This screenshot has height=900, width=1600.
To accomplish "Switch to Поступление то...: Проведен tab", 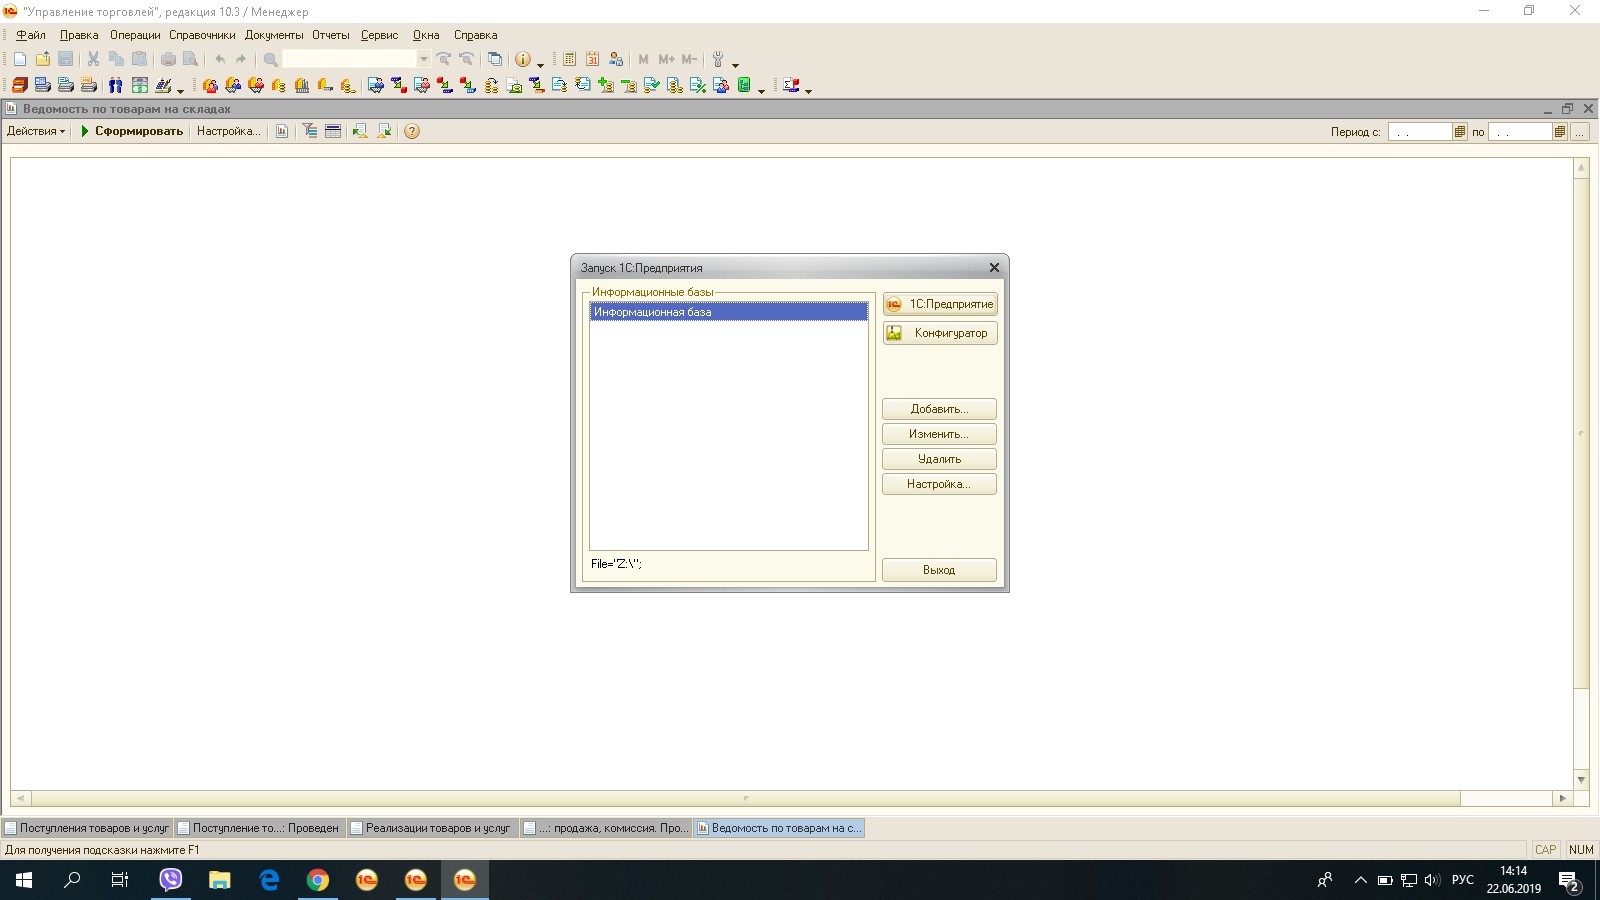I will (259, 828).
